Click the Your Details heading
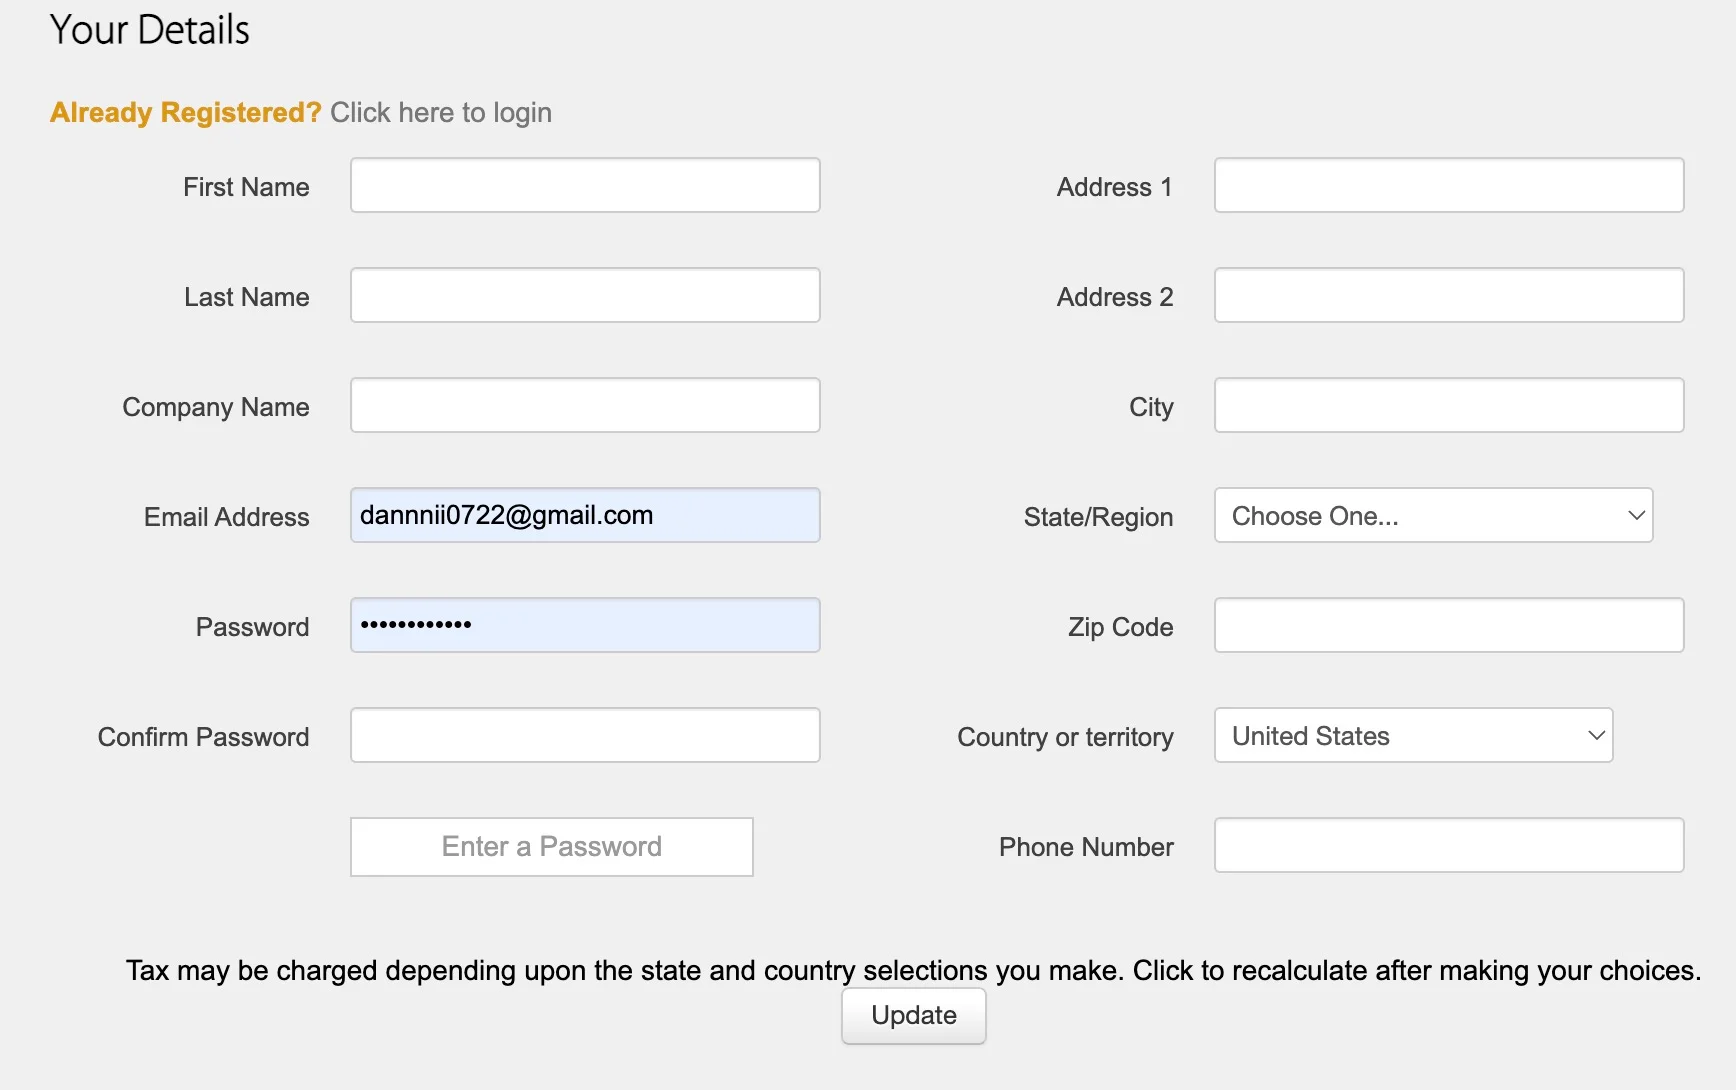 [150, 29]
